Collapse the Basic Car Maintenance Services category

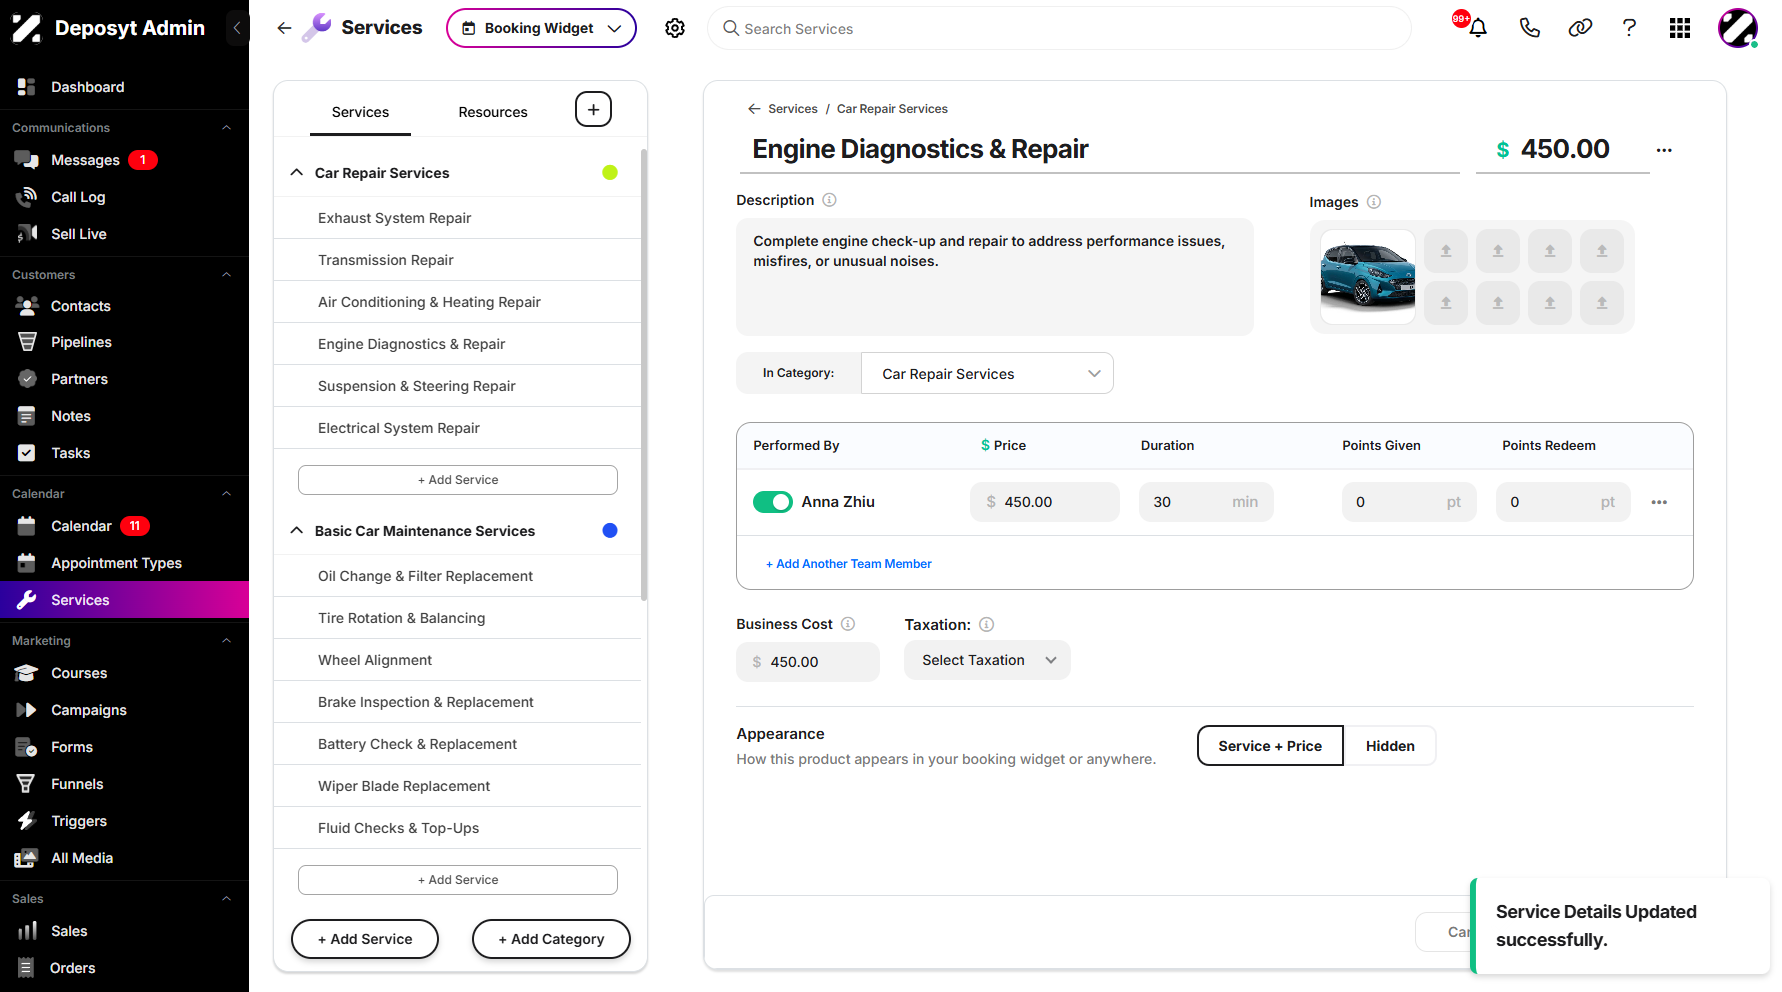[297, 531]
